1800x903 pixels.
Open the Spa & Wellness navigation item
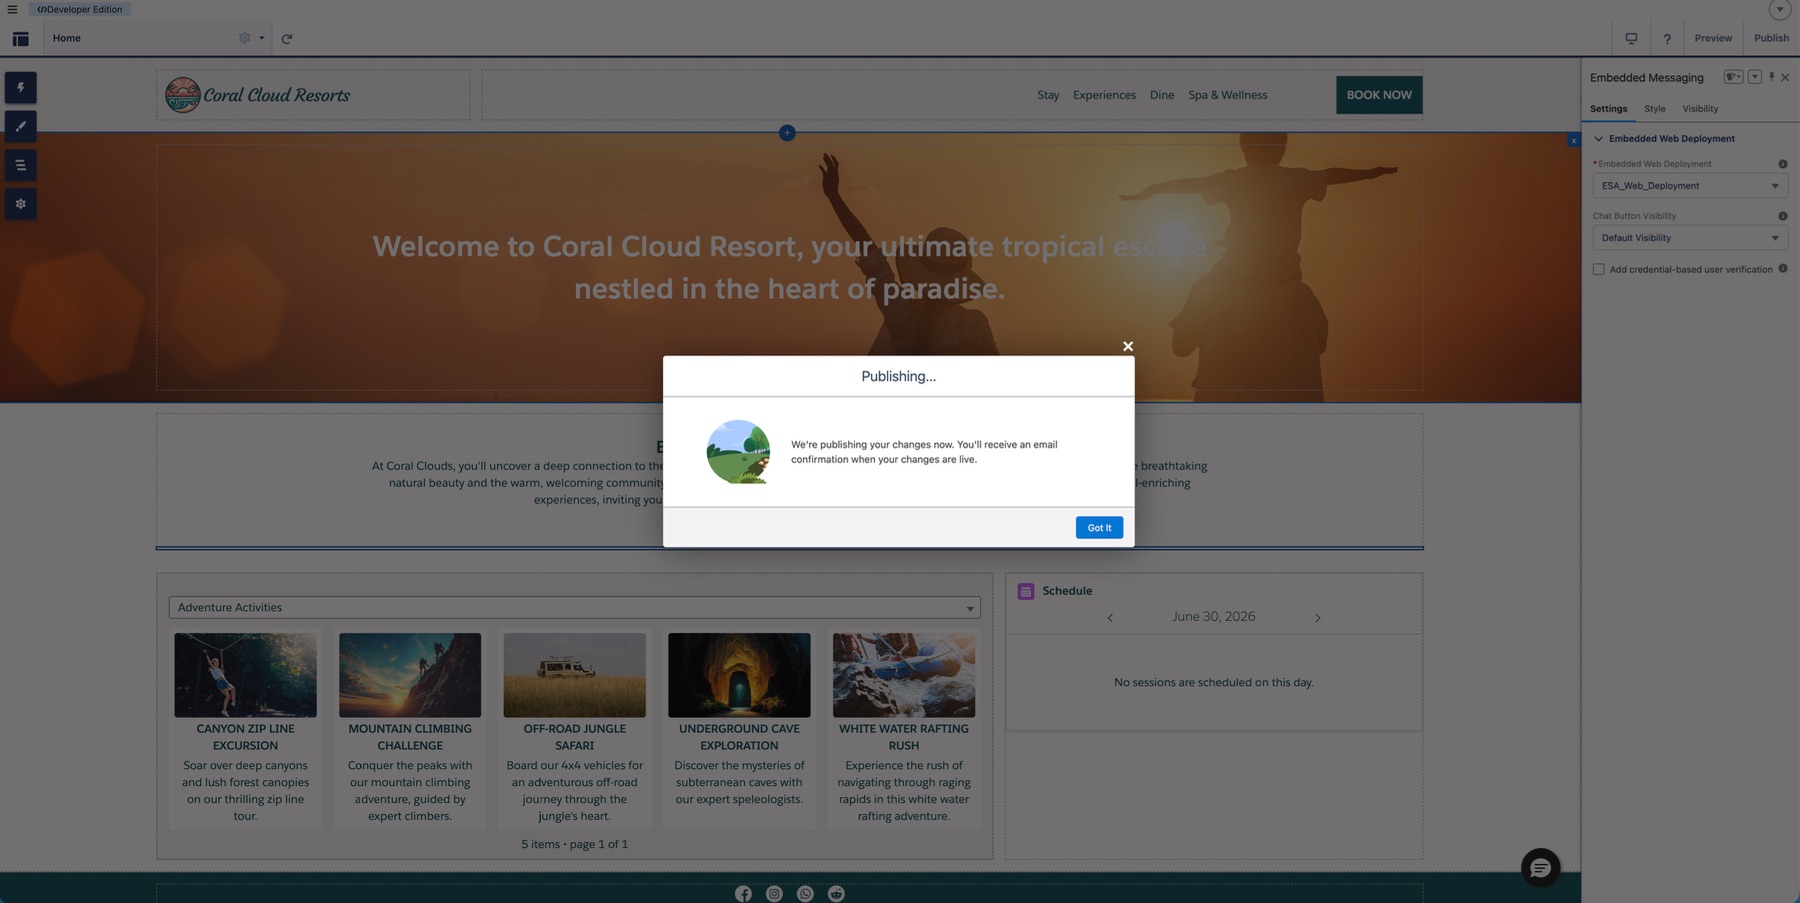coord(1227,95)
